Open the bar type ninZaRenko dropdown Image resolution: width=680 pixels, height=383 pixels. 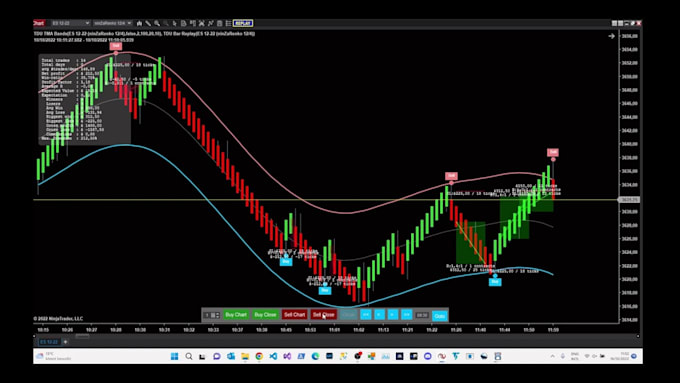[x=112, y=23]
